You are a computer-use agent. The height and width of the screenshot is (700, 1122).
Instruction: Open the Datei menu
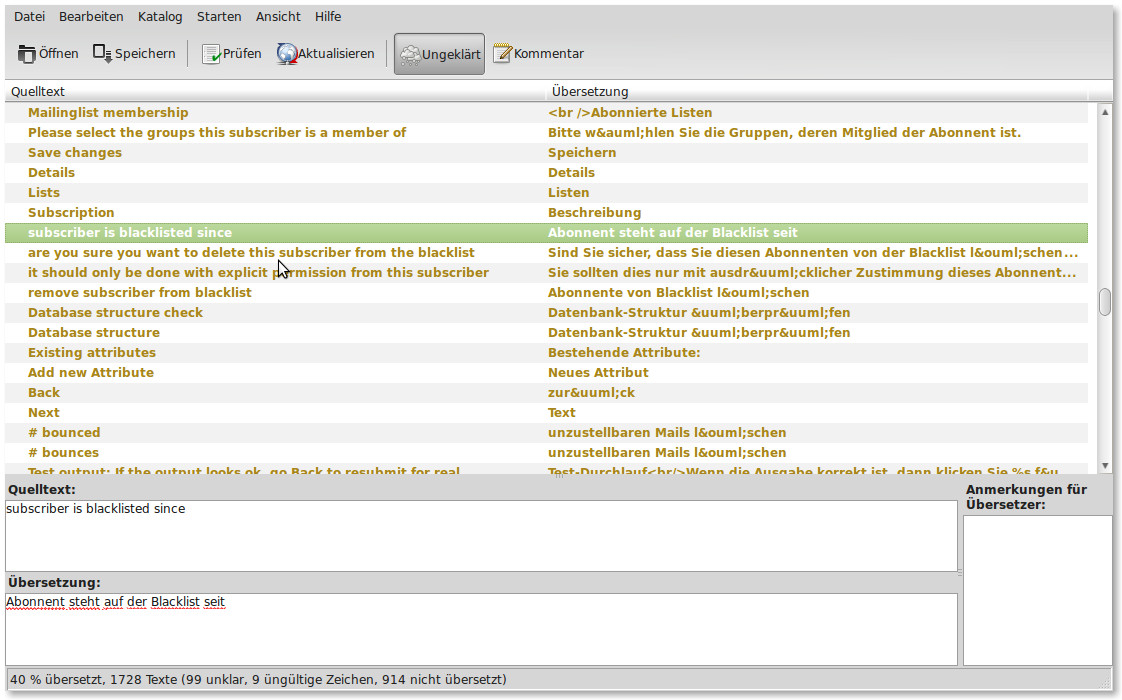[29, 16]
